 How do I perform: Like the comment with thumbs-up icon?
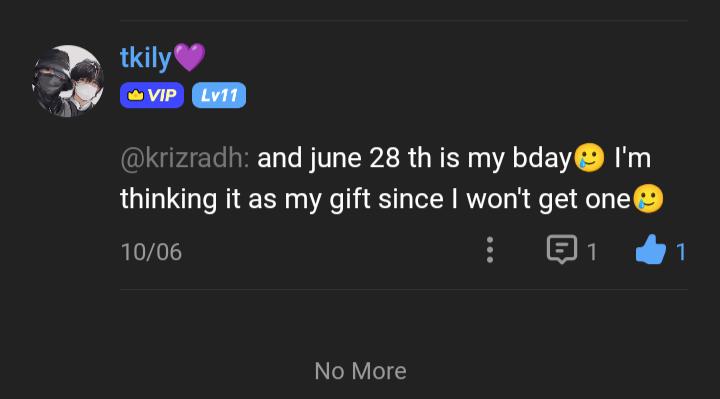coord(651,249)
